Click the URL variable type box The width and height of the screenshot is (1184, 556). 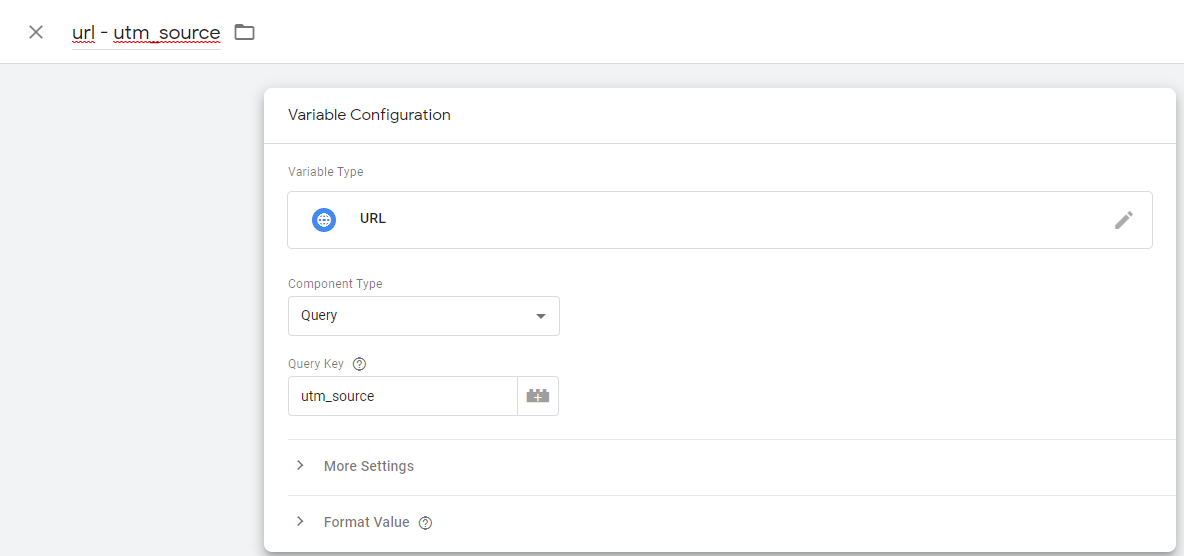click(x=720, y=220)
